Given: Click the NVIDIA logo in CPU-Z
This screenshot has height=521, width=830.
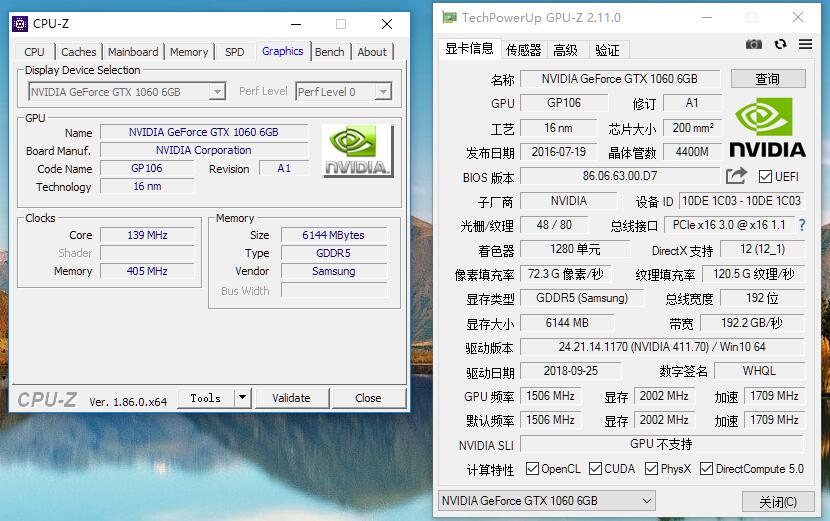Looking at the screenshot, I should (357, 150).
